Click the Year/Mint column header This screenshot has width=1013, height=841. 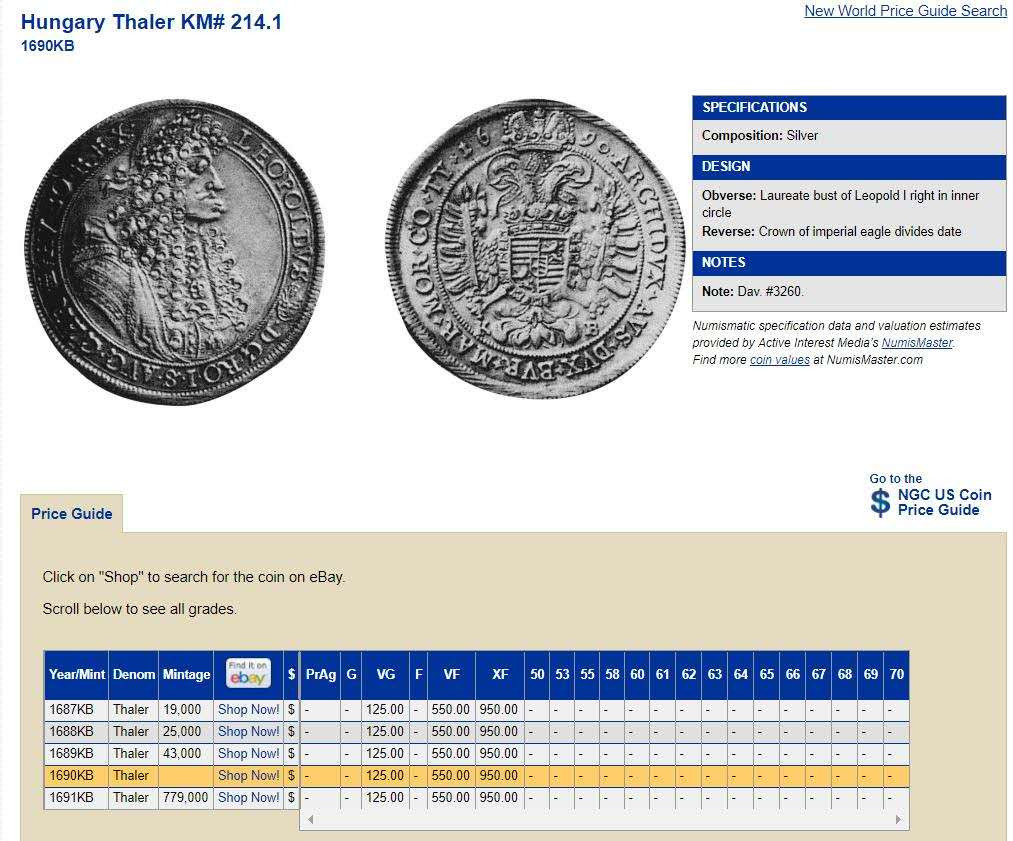point(76,674)
